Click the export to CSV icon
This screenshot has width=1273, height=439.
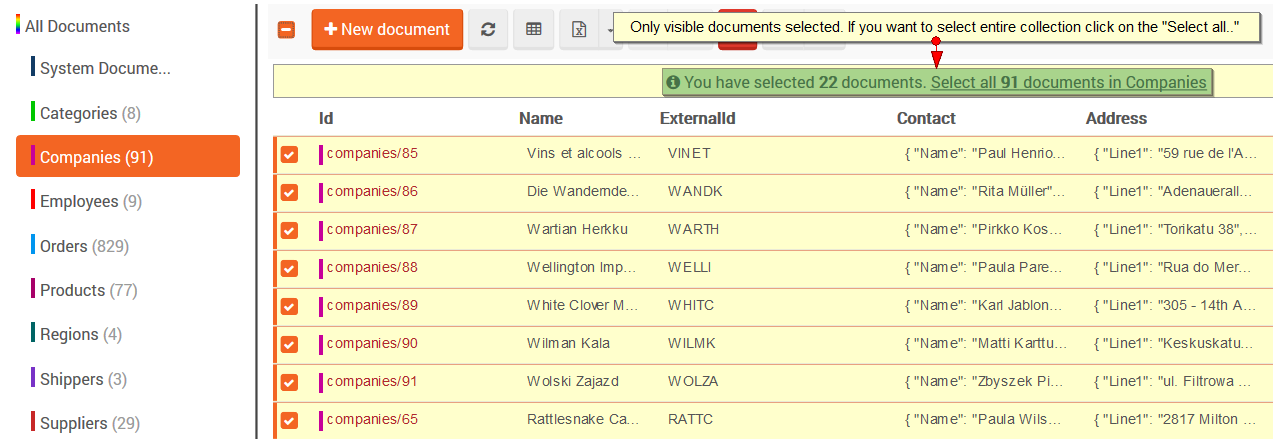[x=578, y=30]
